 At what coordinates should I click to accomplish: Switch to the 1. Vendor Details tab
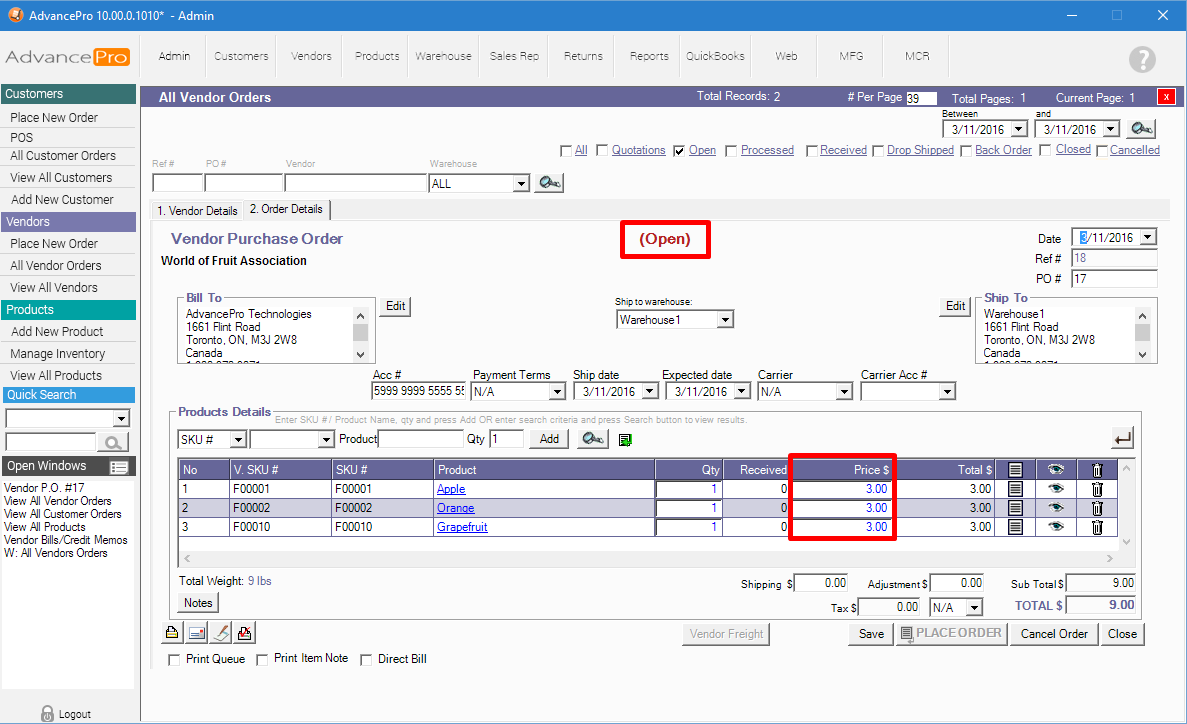(x=197, y=211)
